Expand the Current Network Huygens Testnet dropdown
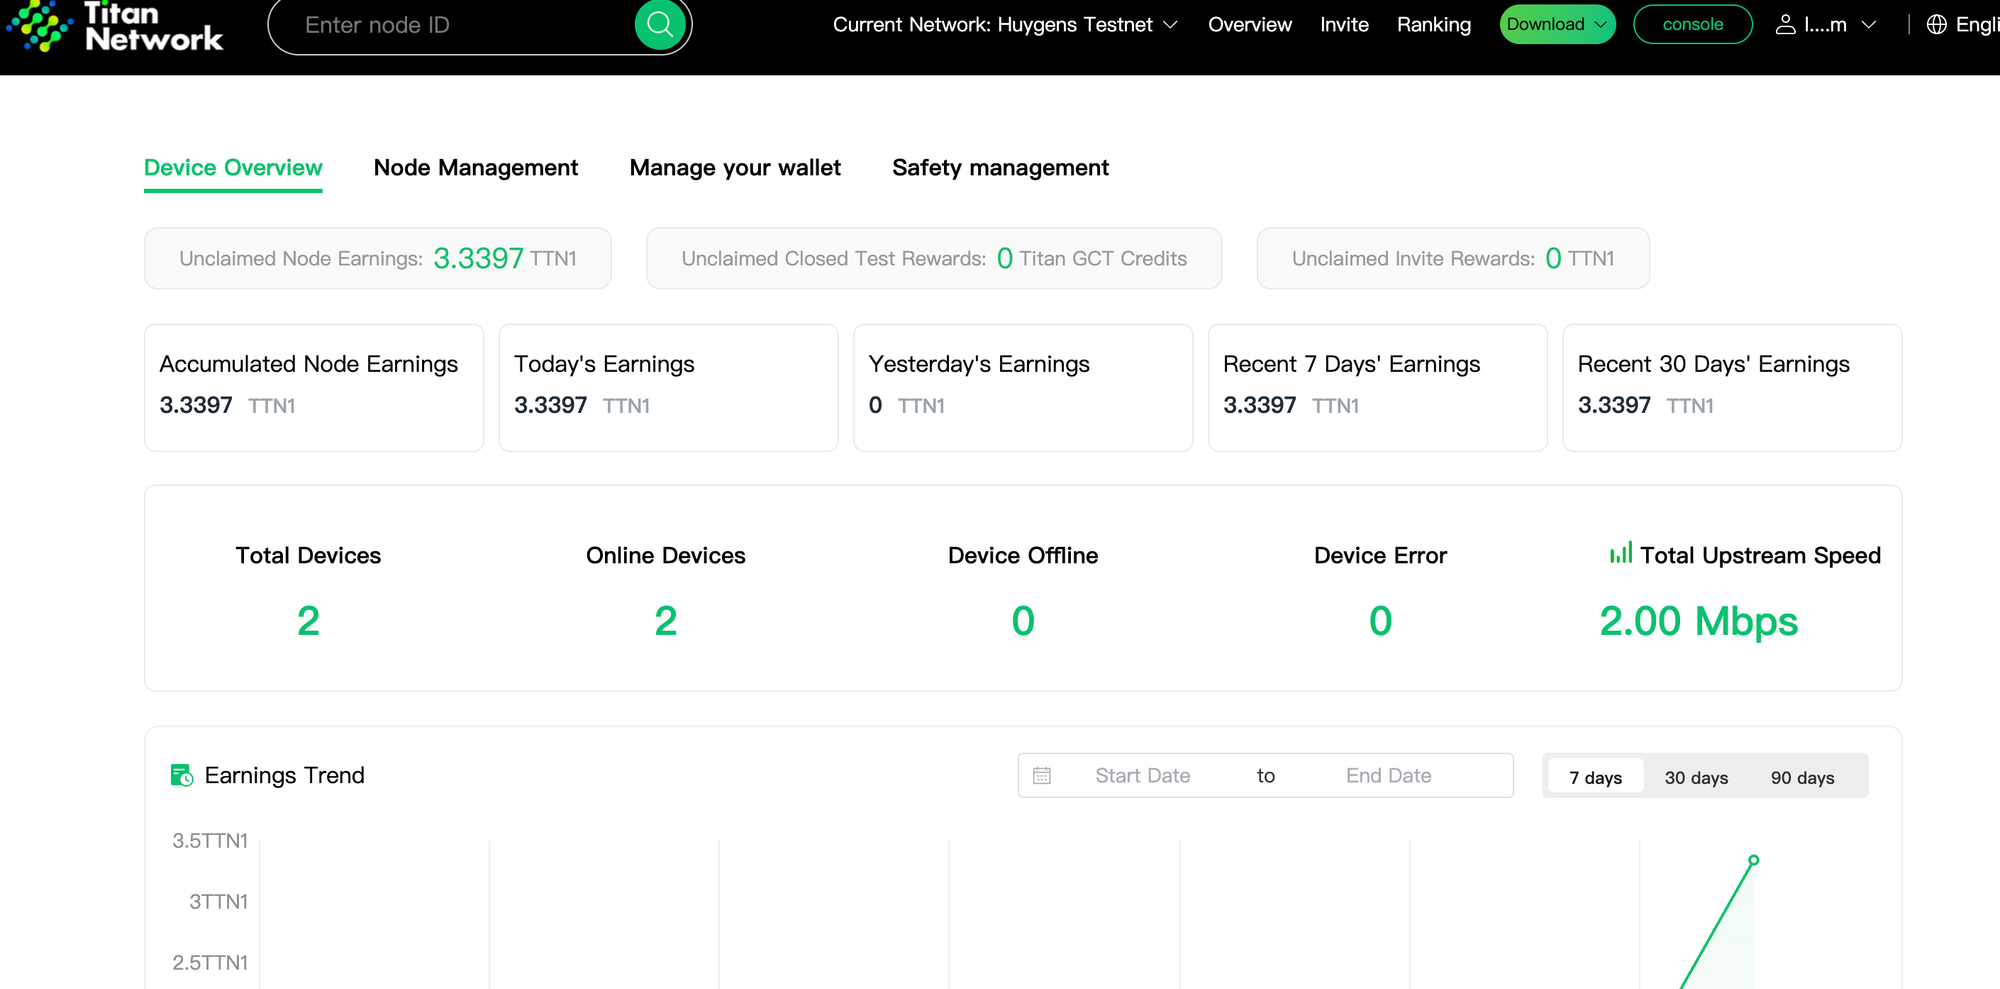2000x989 pixels. tap(1005, 25)
